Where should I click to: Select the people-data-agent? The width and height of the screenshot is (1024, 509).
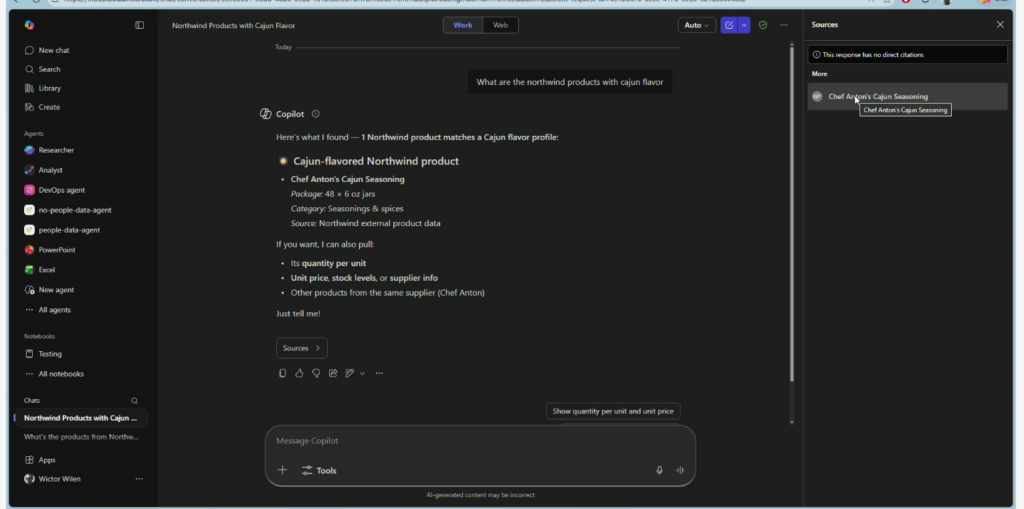pyautogui.click(x=62, y=230)
